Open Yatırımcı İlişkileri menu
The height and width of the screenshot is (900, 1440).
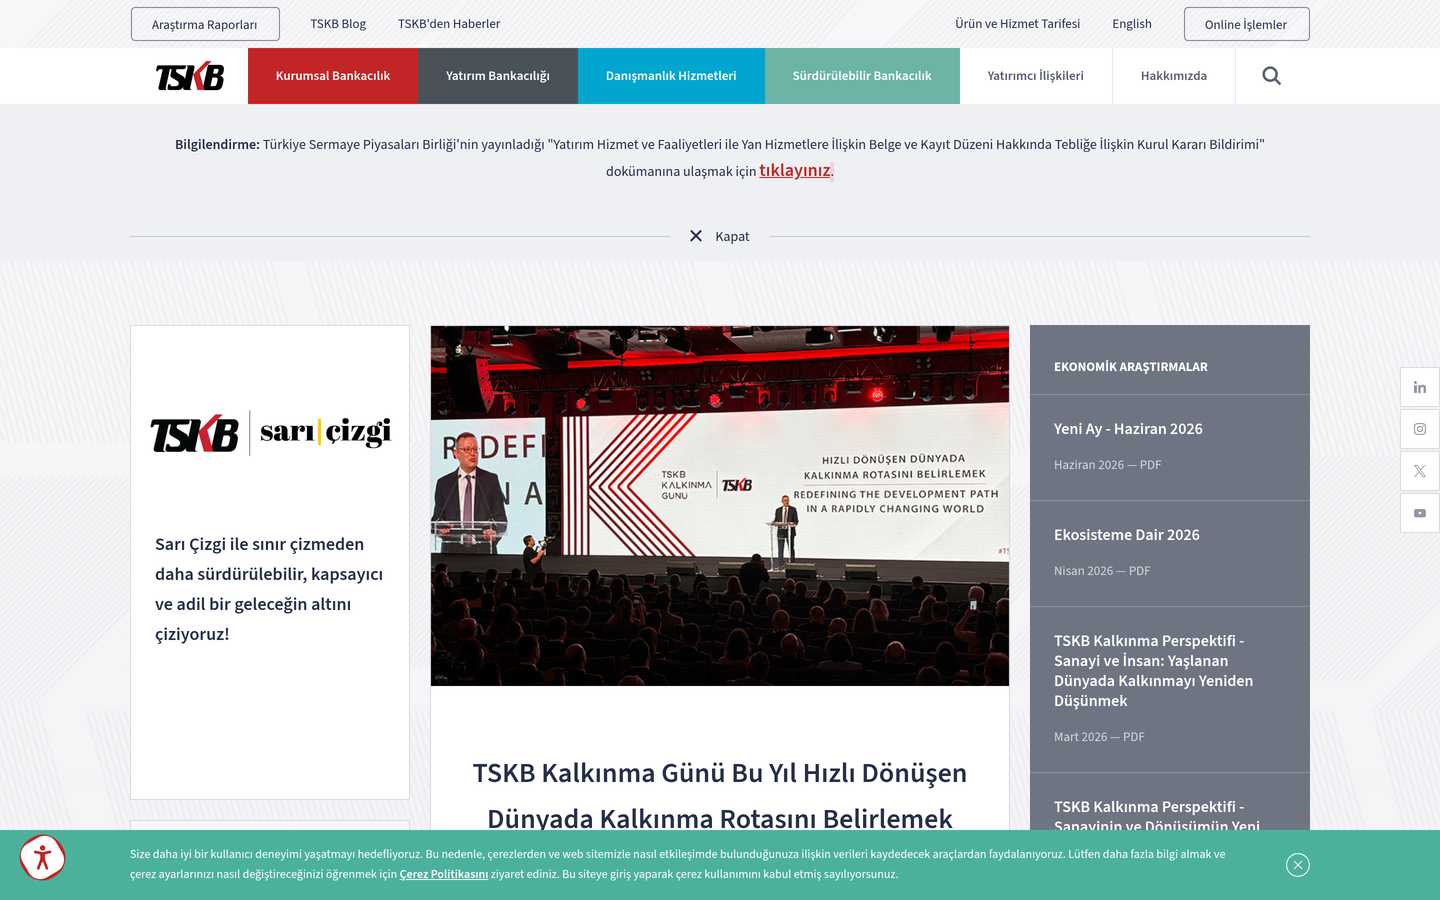[1036, 76]
